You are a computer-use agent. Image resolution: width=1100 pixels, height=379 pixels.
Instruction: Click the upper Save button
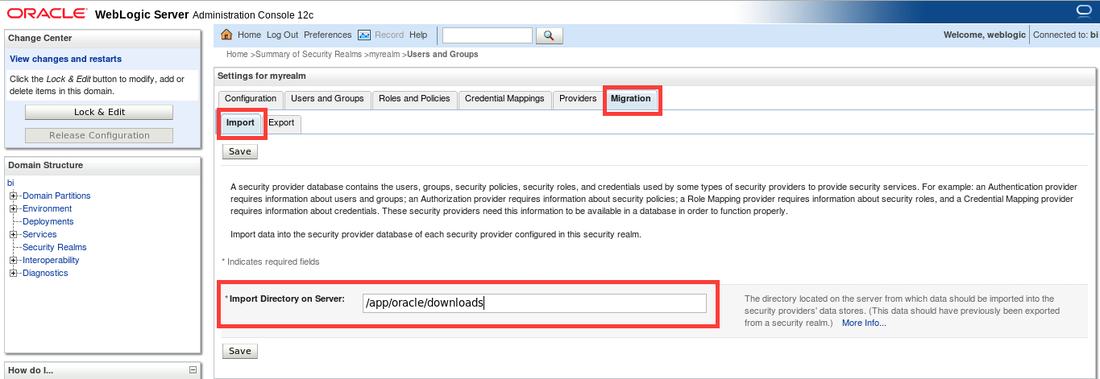(x=240, y=151)
